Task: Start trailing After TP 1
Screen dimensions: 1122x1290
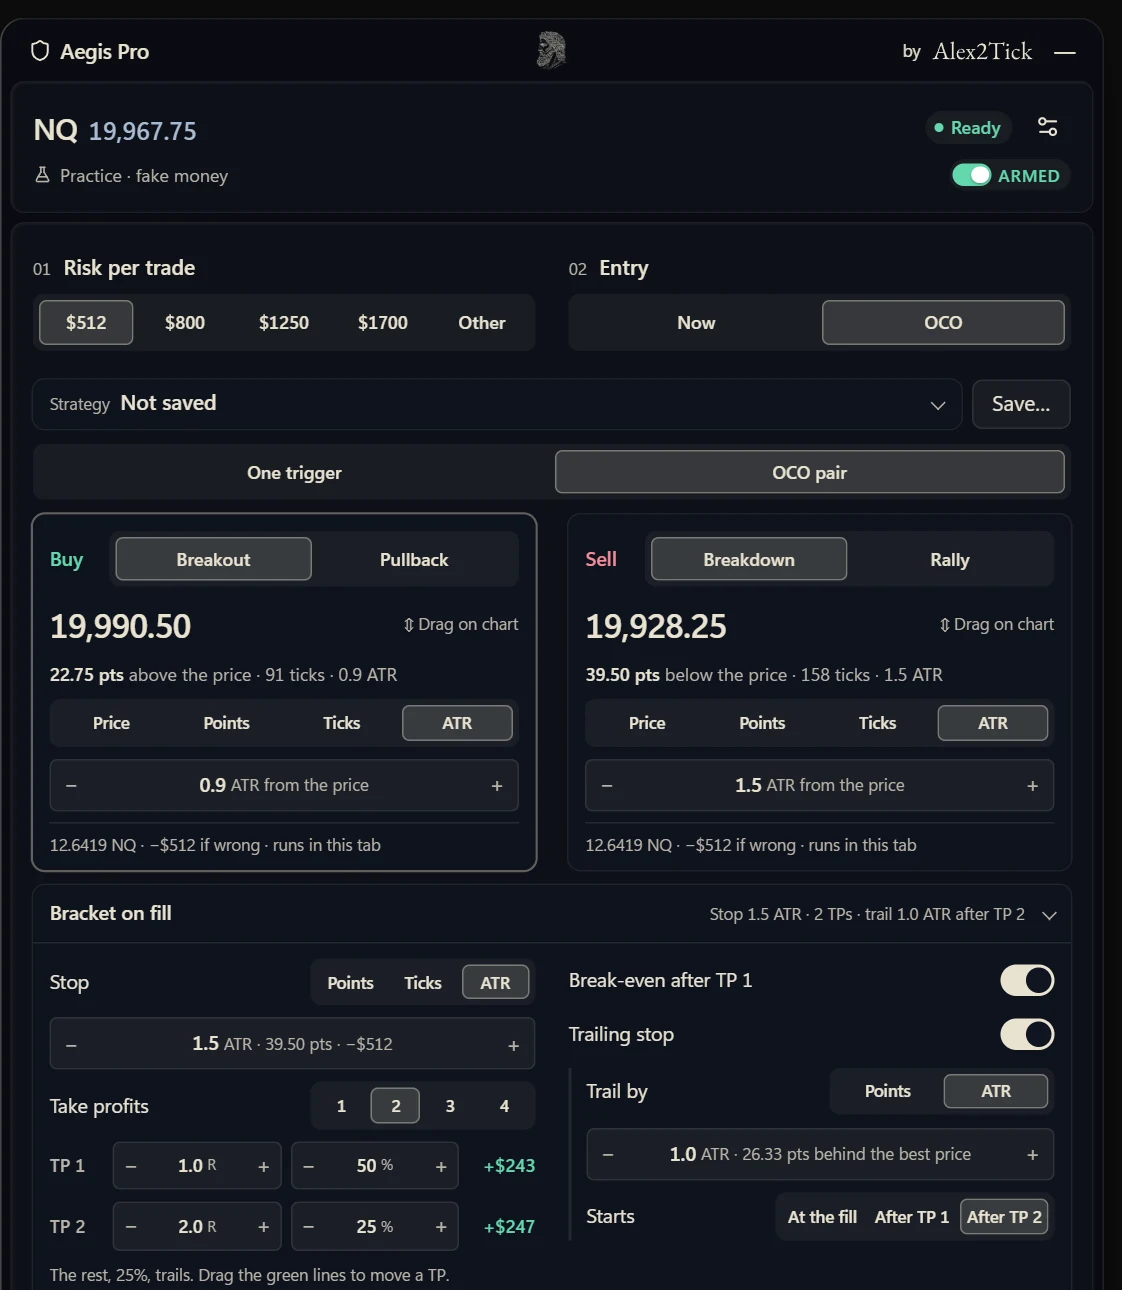Action: point(912,1217)
